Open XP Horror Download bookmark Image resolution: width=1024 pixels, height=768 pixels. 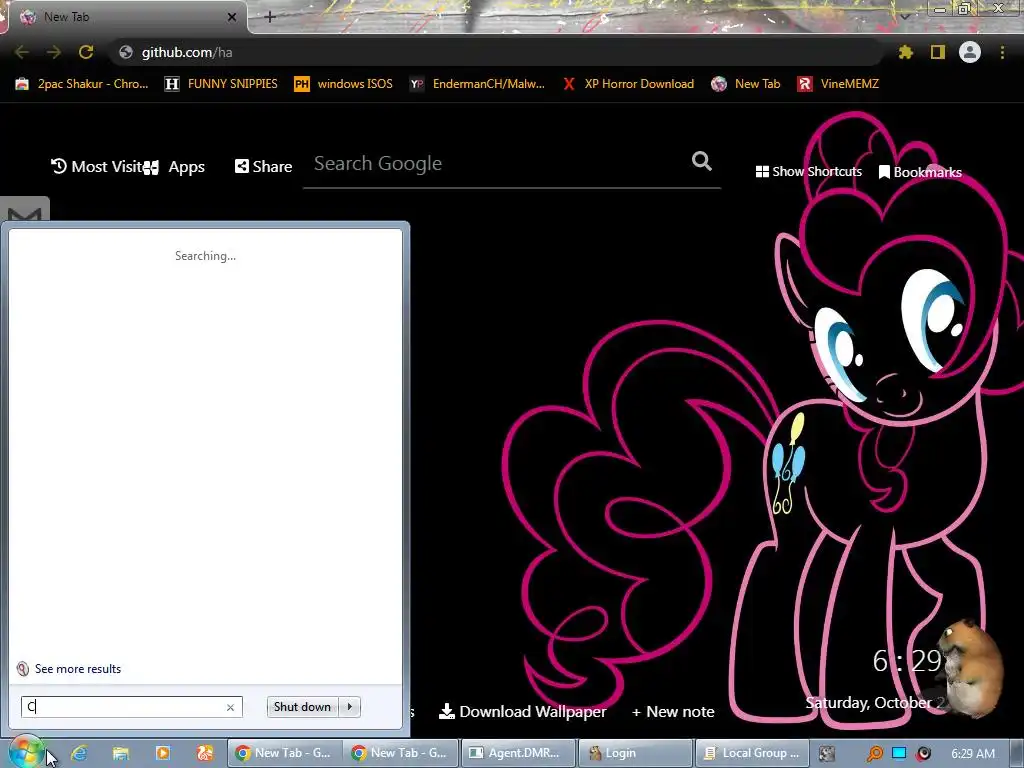pyautogui.click(x=628, y=84)
